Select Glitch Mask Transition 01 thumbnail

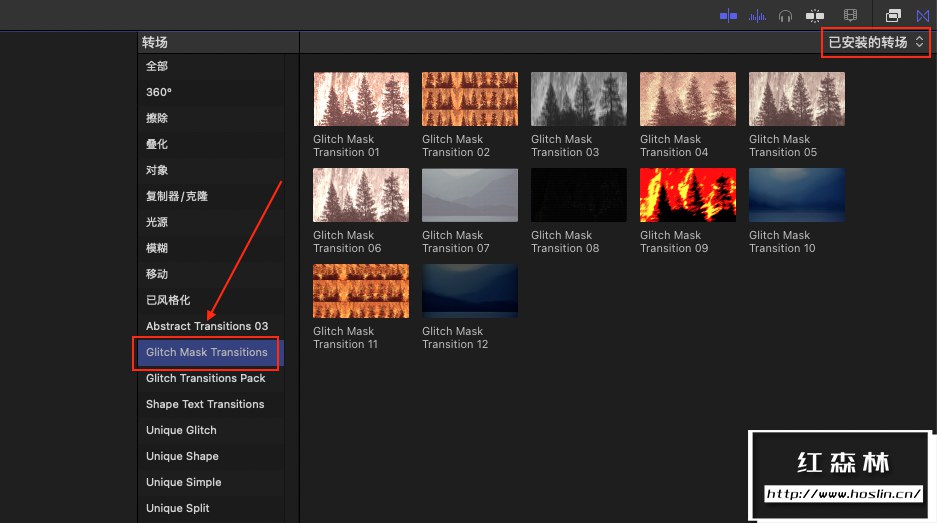[x=361, y=99]
